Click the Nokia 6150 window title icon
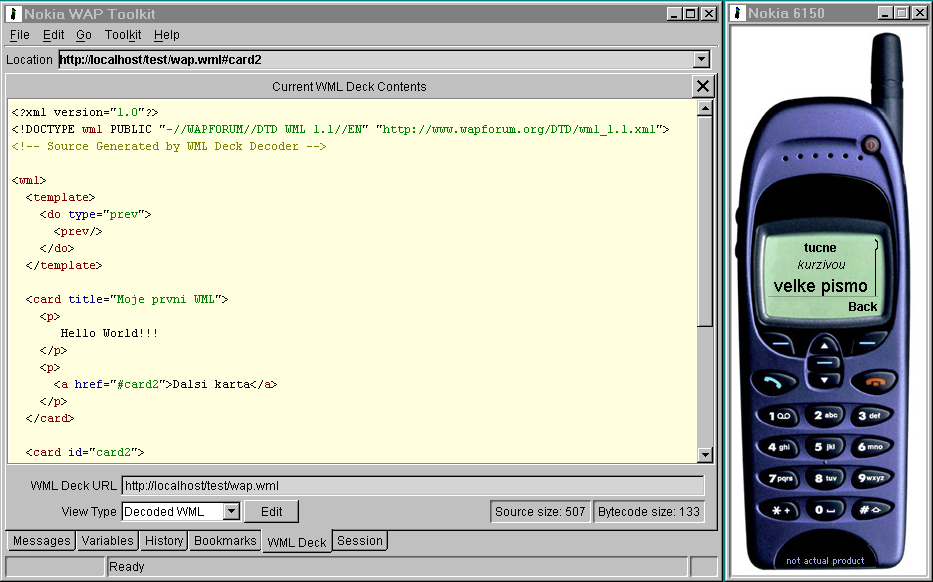The width and height of the screenshot is (933, 582). click(738, 13)
